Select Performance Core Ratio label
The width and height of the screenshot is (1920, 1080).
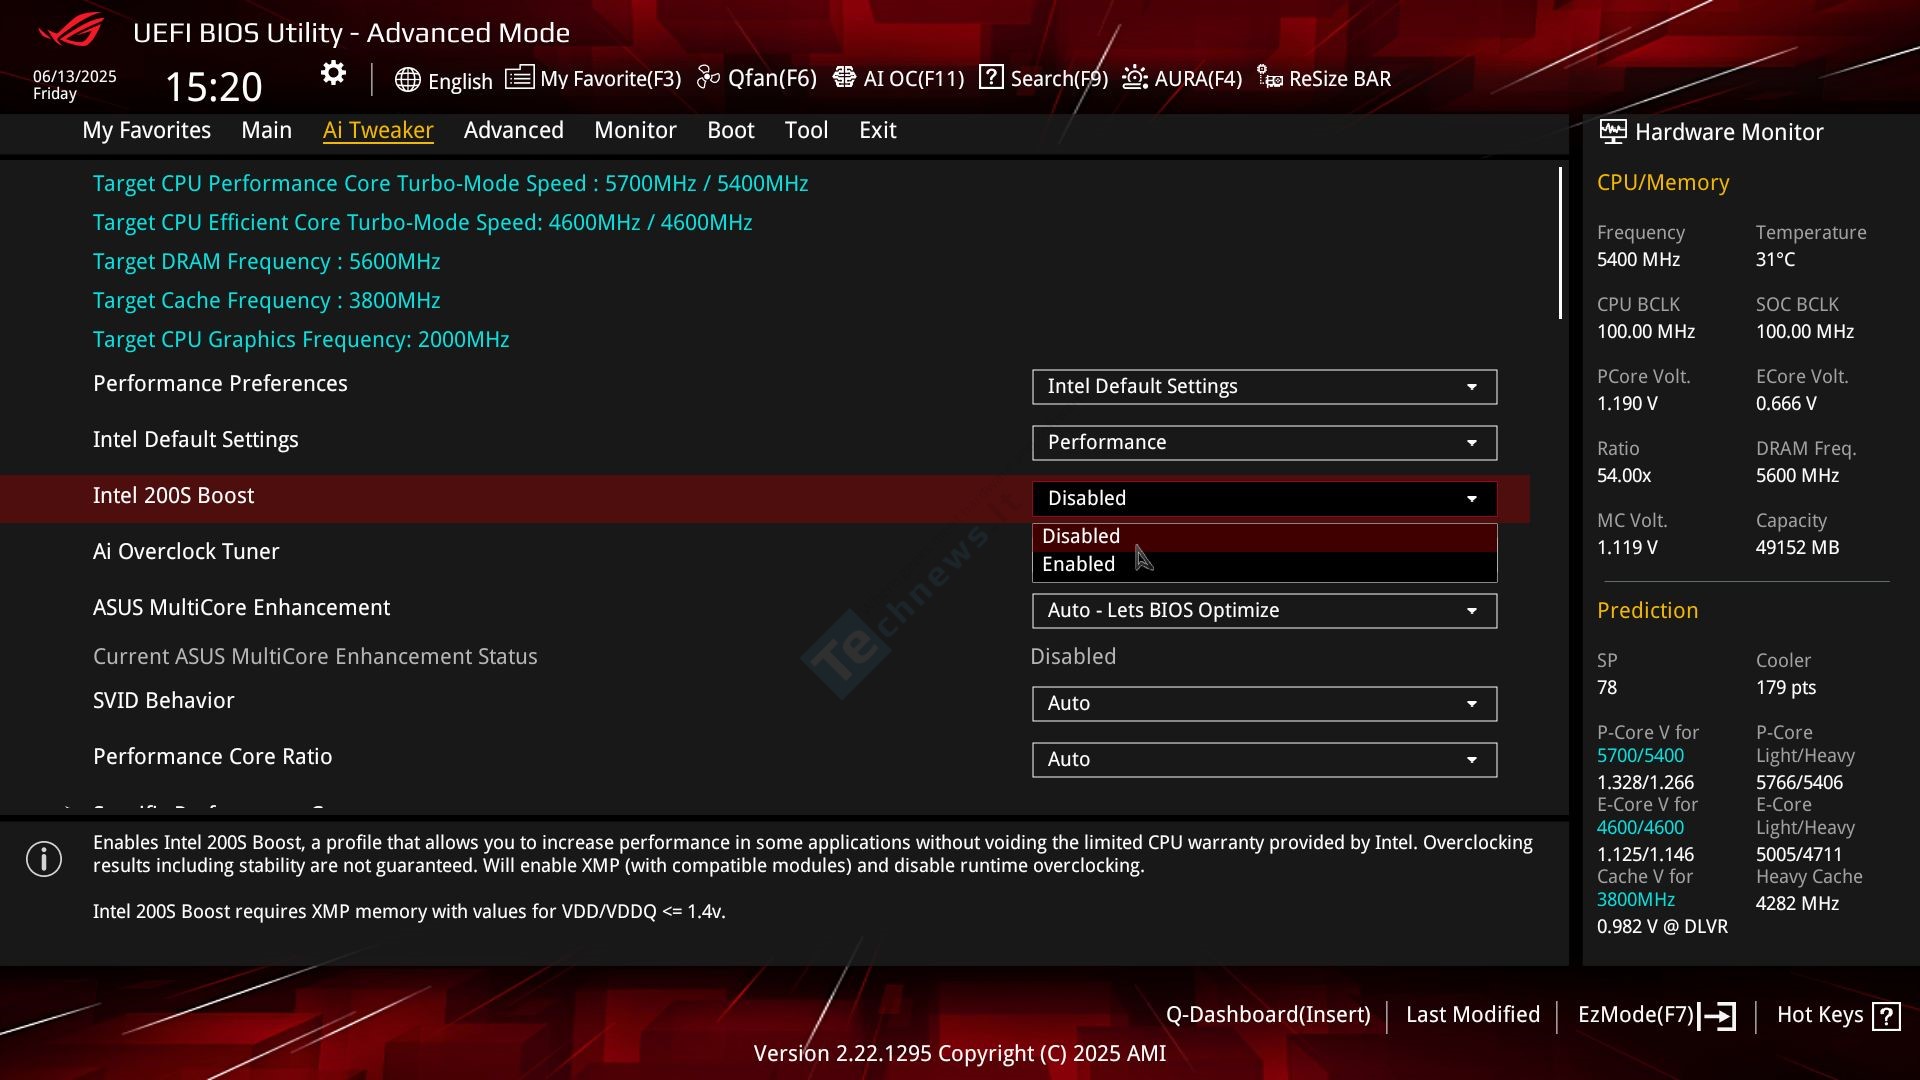[212, 757]
